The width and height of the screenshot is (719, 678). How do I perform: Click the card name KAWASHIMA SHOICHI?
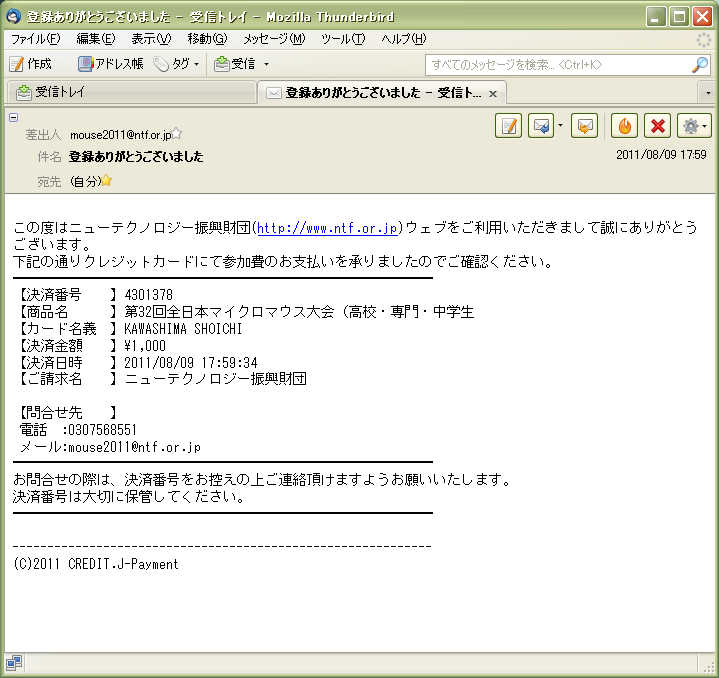183,329
